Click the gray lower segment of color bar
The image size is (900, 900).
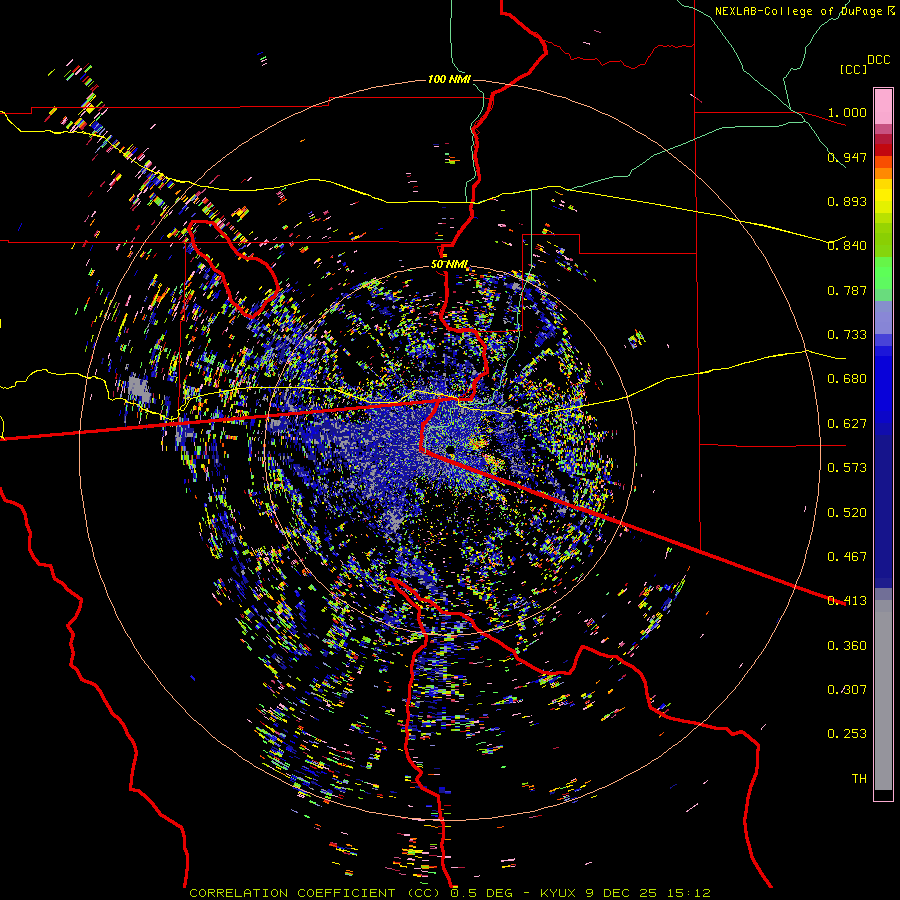883,695
